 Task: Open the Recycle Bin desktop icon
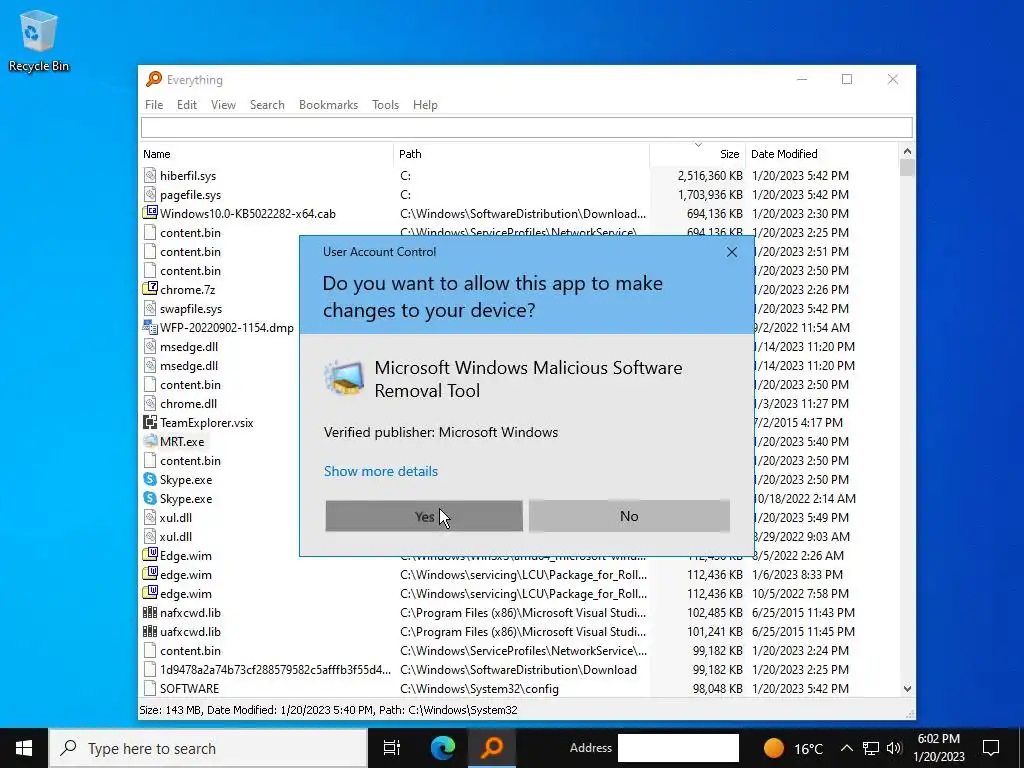point(39,40)
